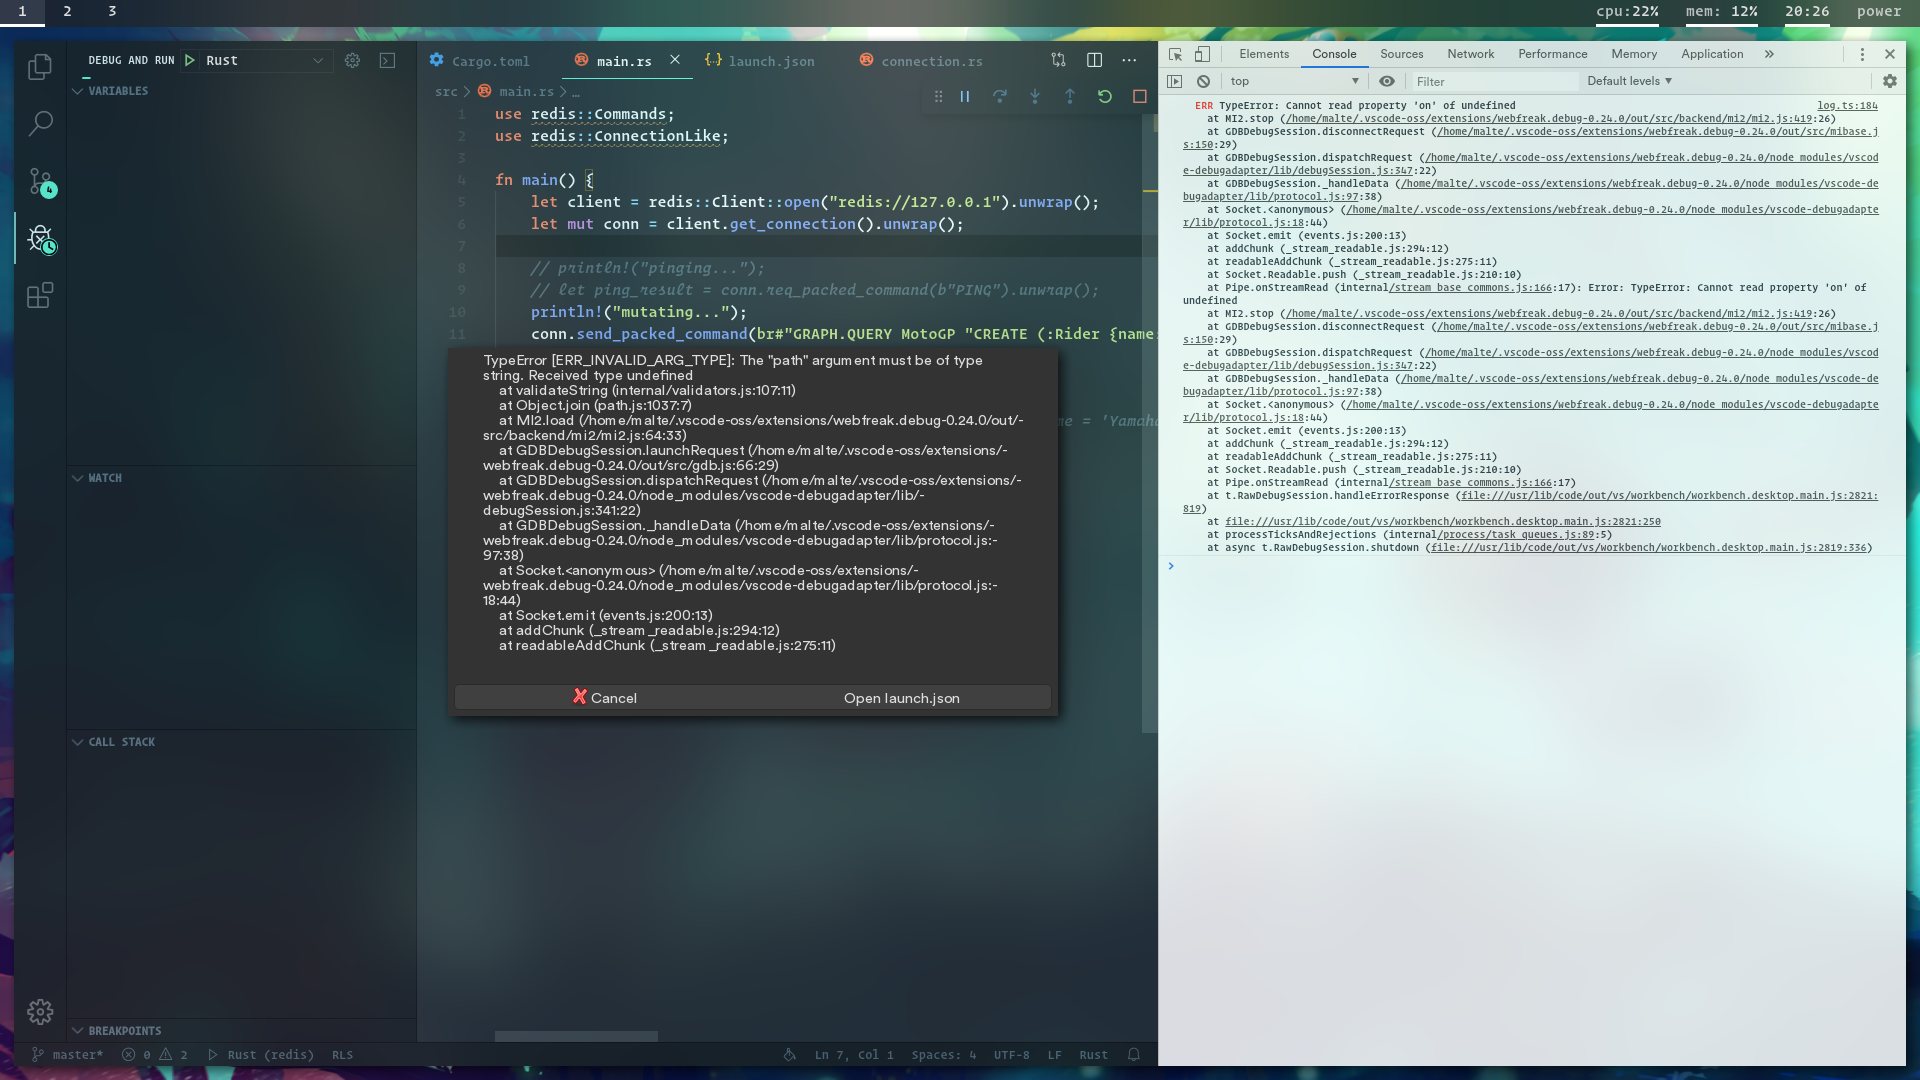Click the debug Restart button
The height and width of the screenshot is (1080, 1920).
pyautogui.click(x=1104, y=97)
